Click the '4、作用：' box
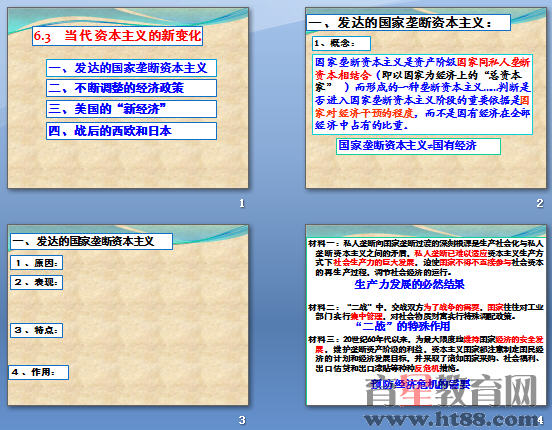 pyautogui.click(x=38, y=372)
